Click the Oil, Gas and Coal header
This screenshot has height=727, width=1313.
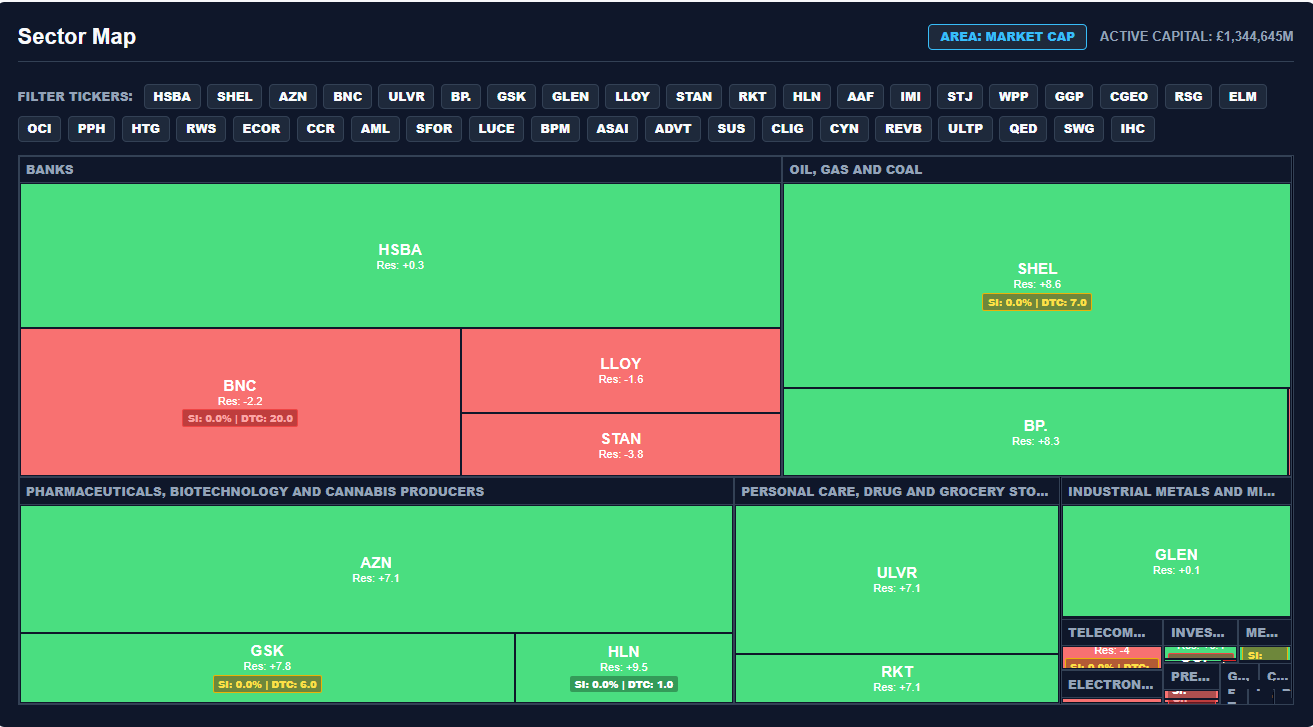(1037, 170)
